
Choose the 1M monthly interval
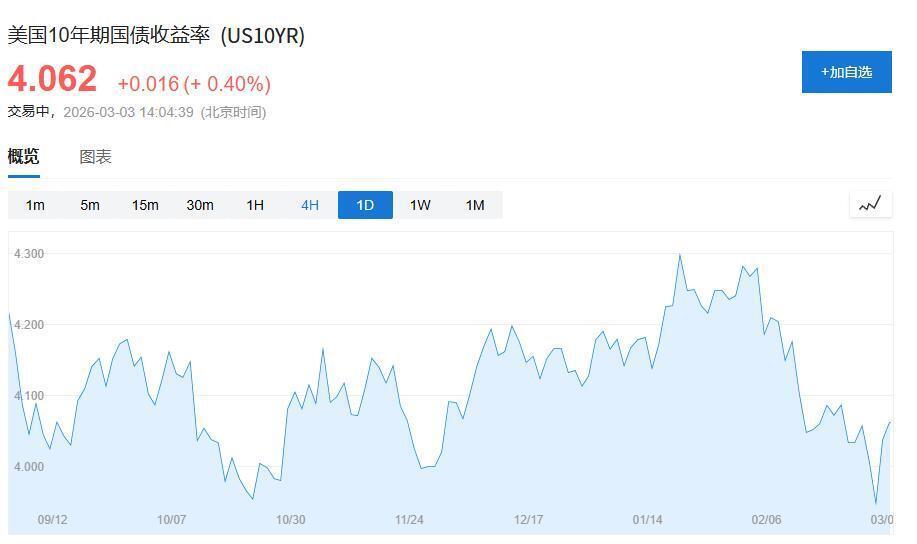pos(475,205)
